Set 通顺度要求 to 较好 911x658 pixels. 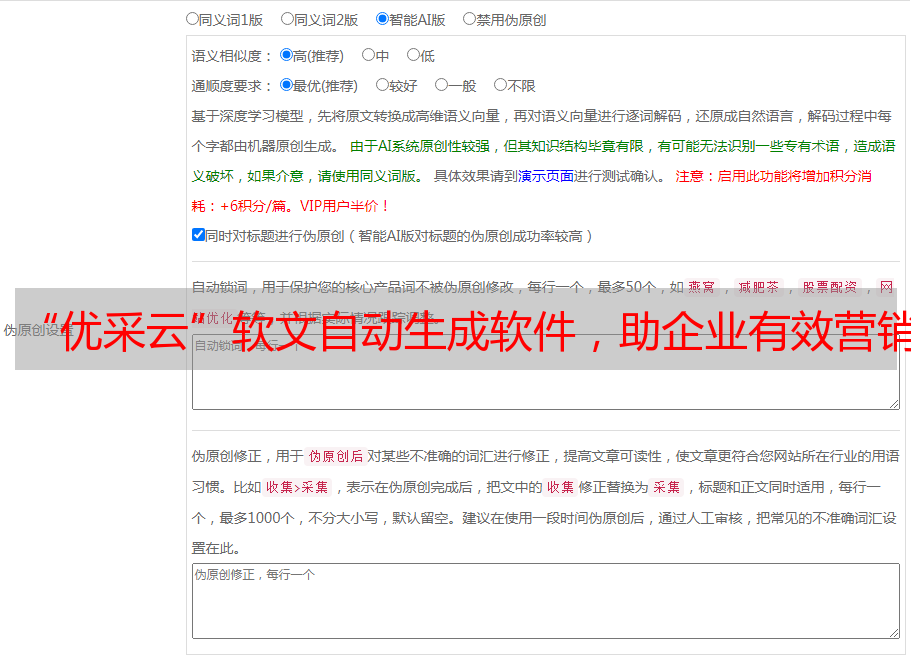point(382,85)
